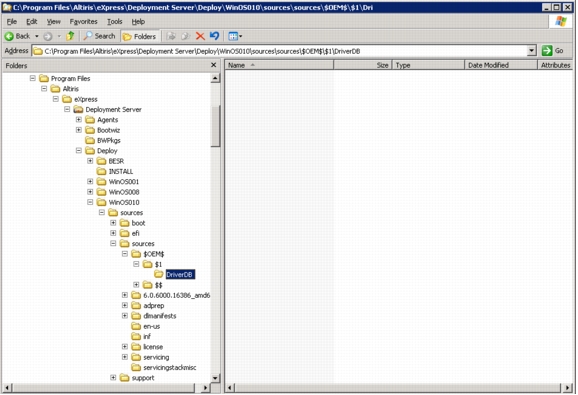Click the Go button
Image resolution: width=578 pixels, height=395 pixels.
point(553,51)
